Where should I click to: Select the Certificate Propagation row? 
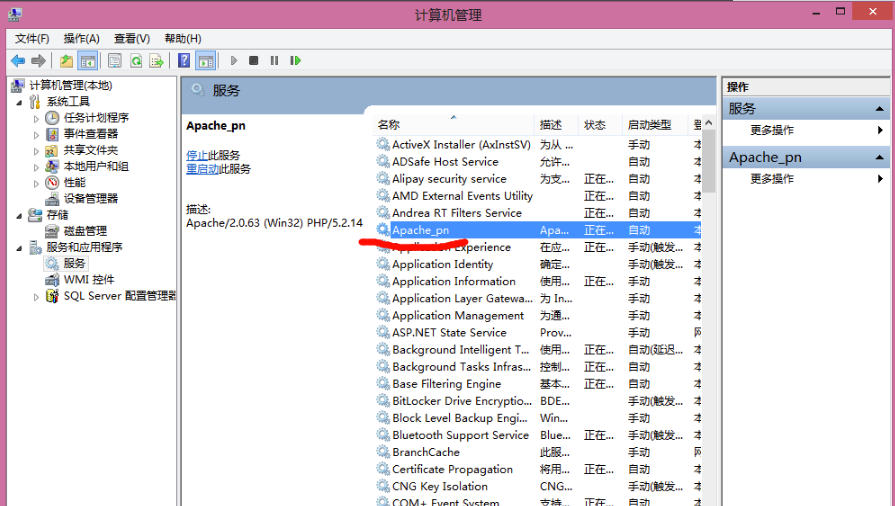point(538,469)
